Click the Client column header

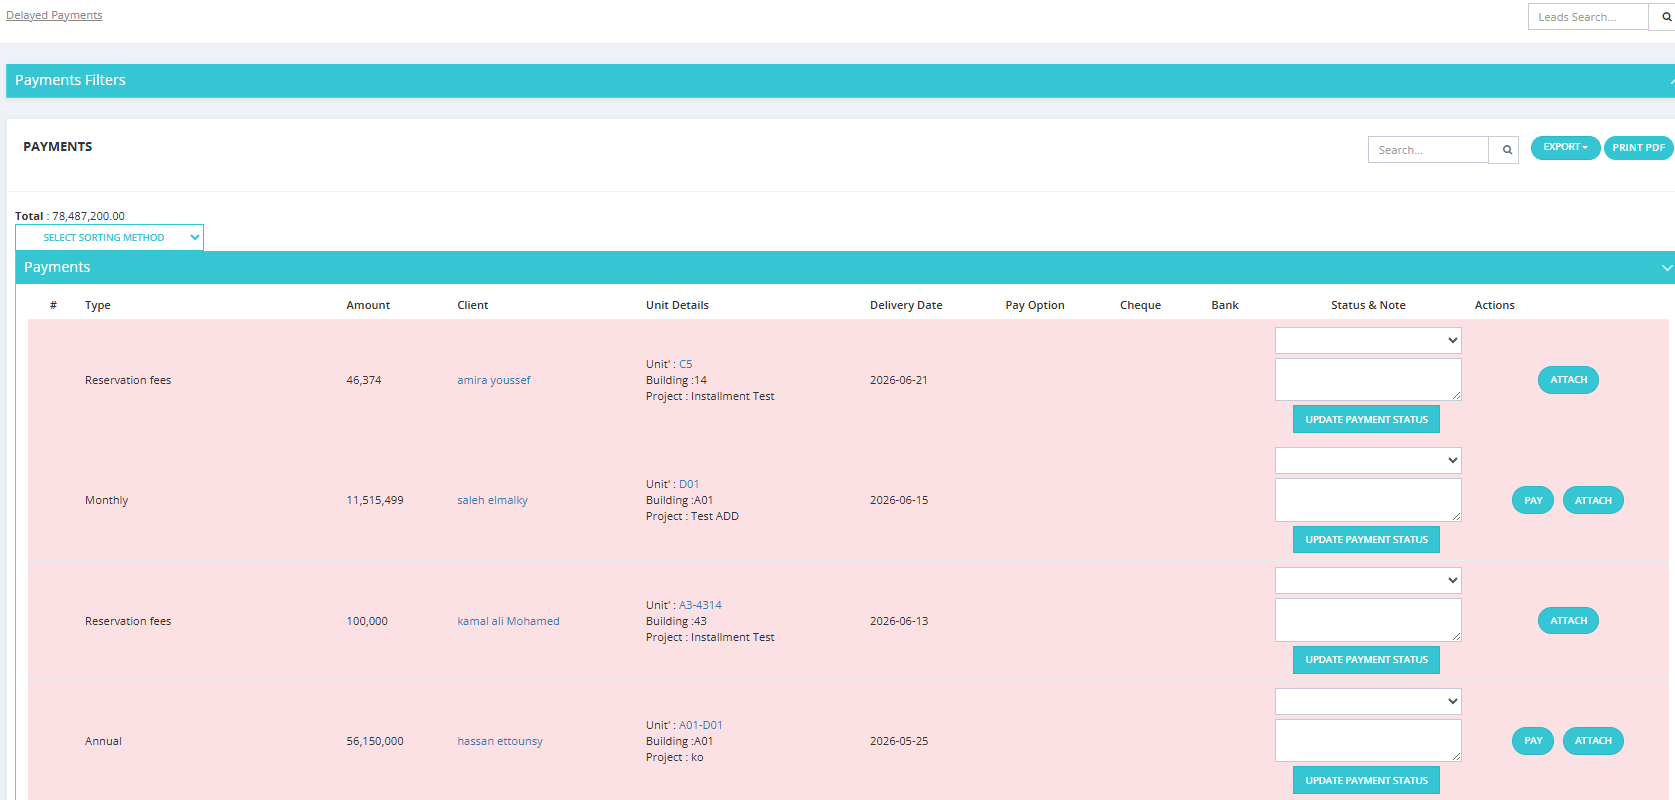point(473,305)
